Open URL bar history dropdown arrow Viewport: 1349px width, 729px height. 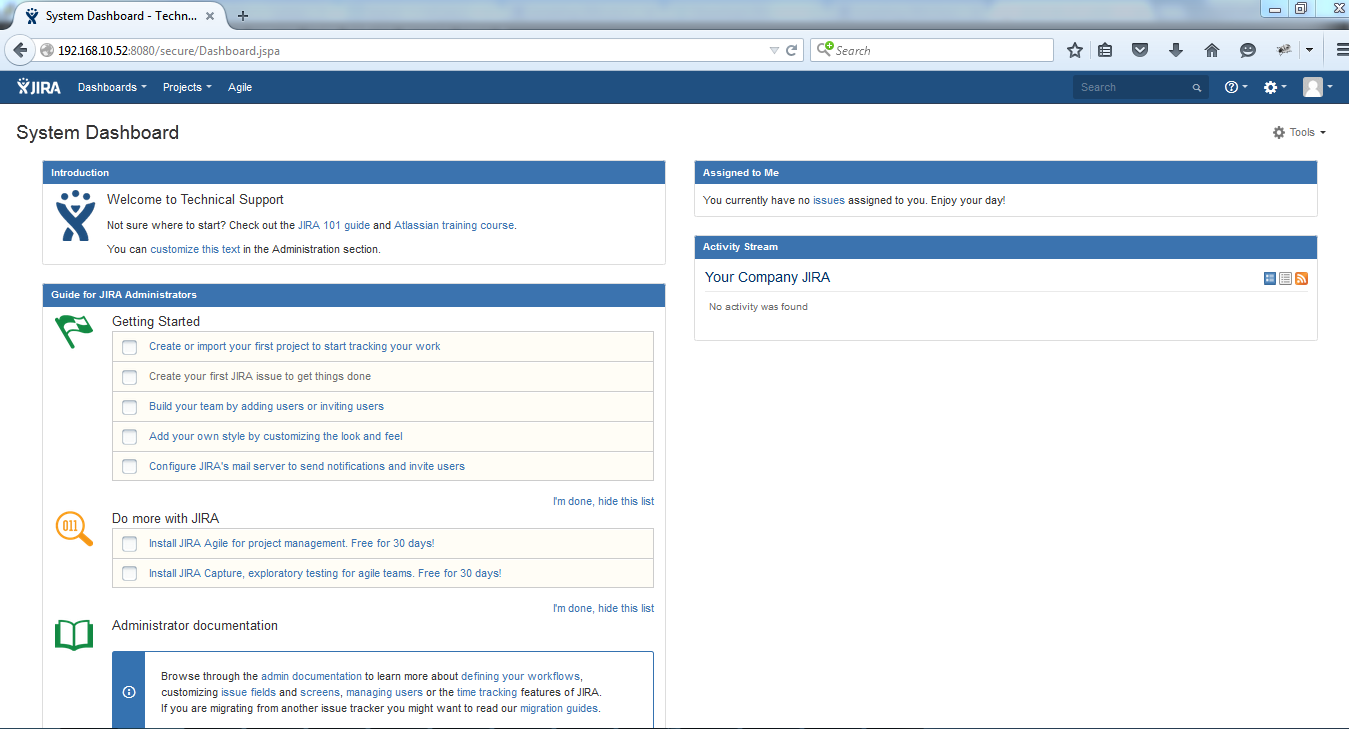(x=774, y=50)
